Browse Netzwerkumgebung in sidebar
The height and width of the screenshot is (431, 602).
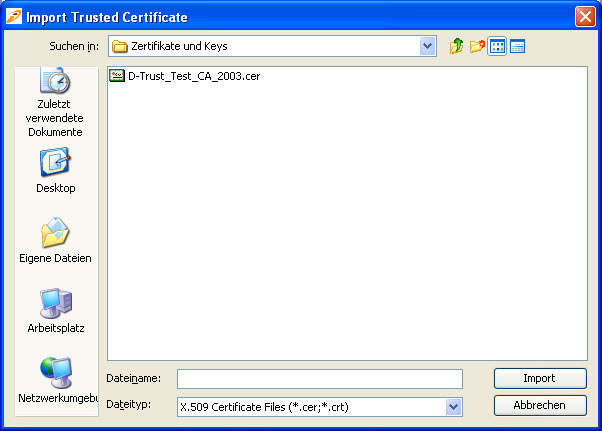55,378
